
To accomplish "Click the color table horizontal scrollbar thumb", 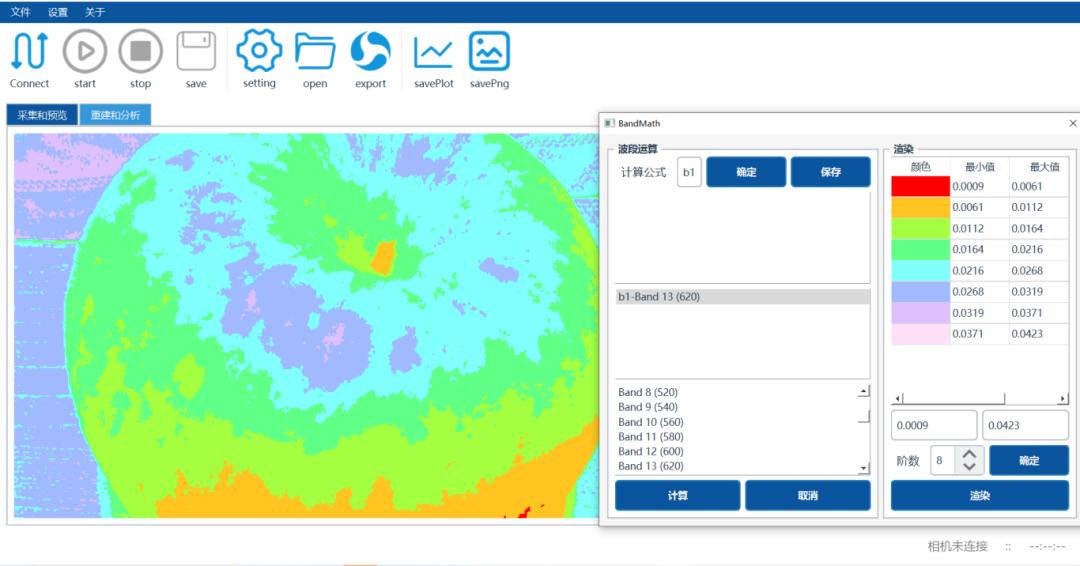I will pyautogui.click(x=954, y=399).
